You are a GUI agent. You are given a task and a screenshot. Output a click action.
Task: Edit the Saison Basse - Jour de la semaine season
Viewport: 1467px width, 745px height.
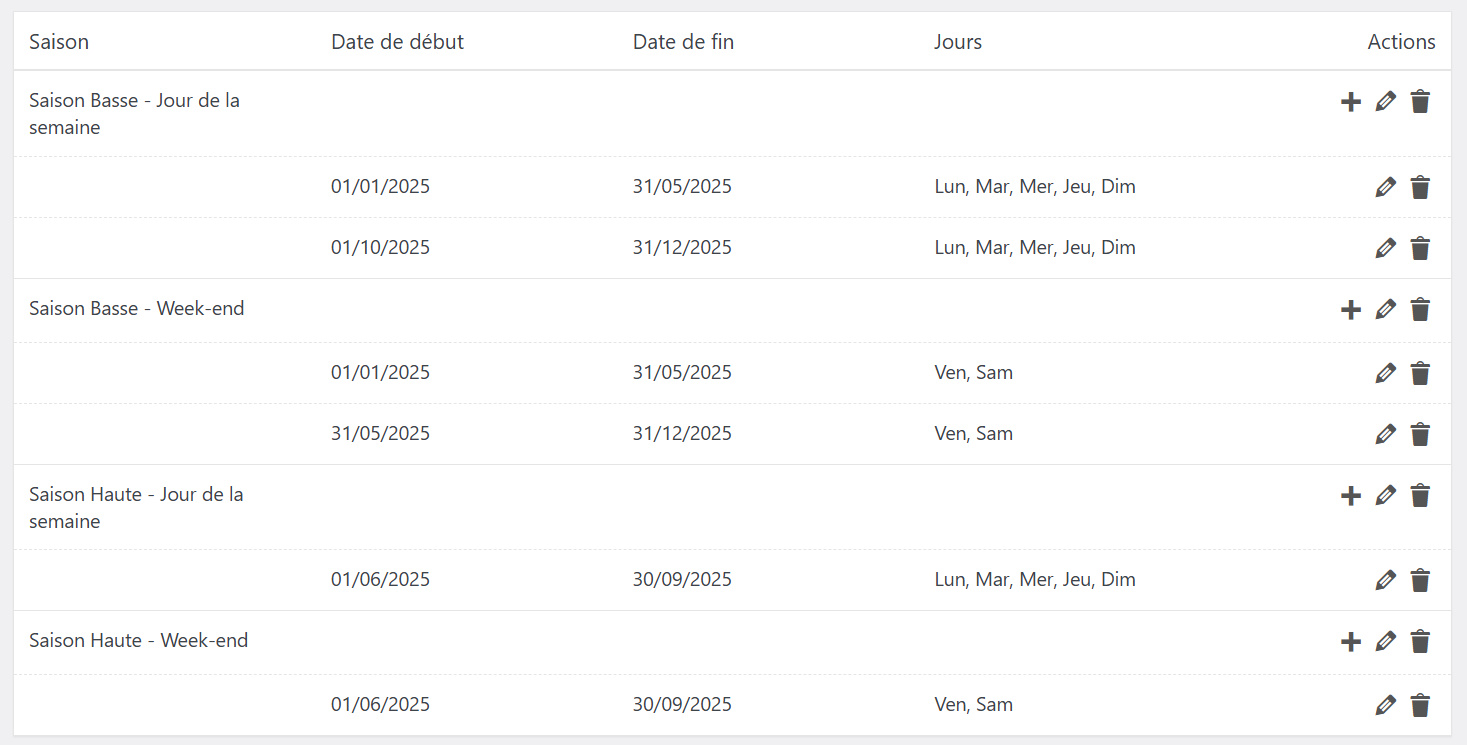tap(1385, 101)
